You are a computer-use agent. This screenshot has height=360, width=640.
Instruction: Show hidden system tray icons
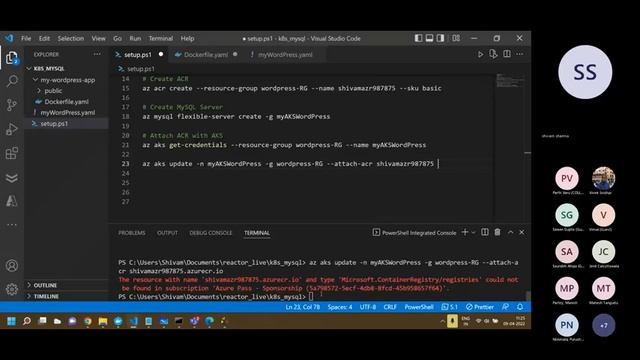442,322
